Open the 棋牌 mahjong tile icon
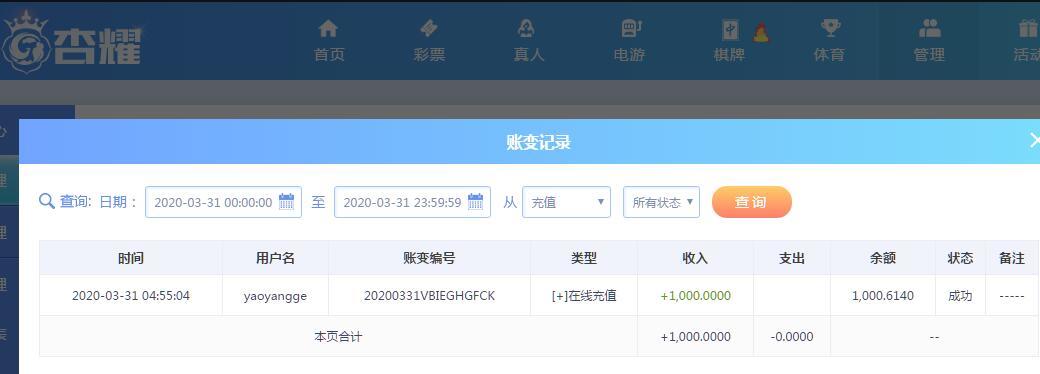The image size is (1040, 374). click(x=730, y=31)
